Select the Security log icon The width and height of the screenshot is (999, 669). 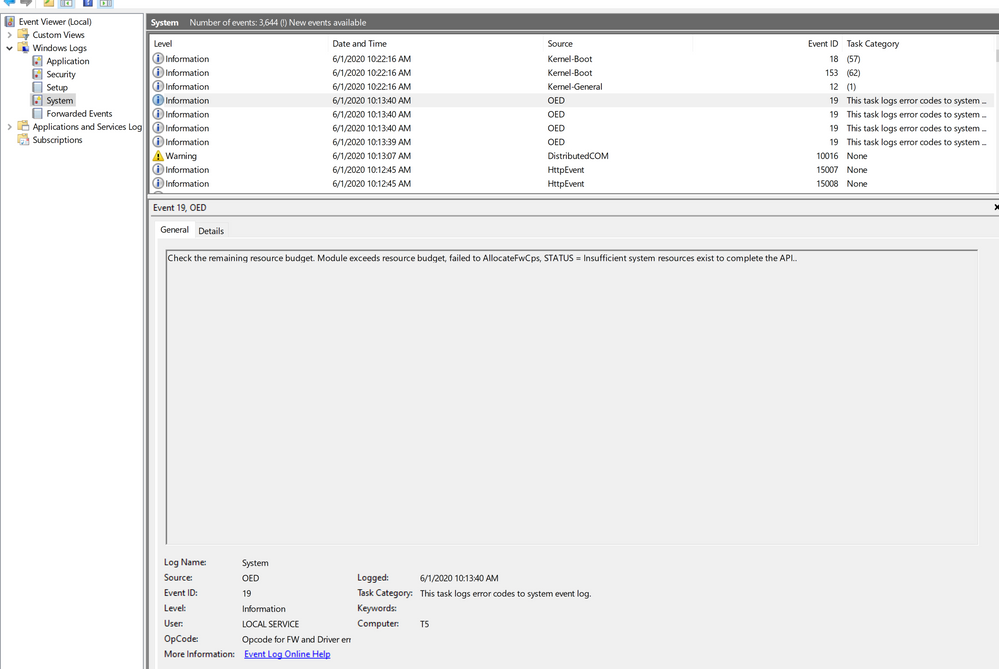click(38, 74)
